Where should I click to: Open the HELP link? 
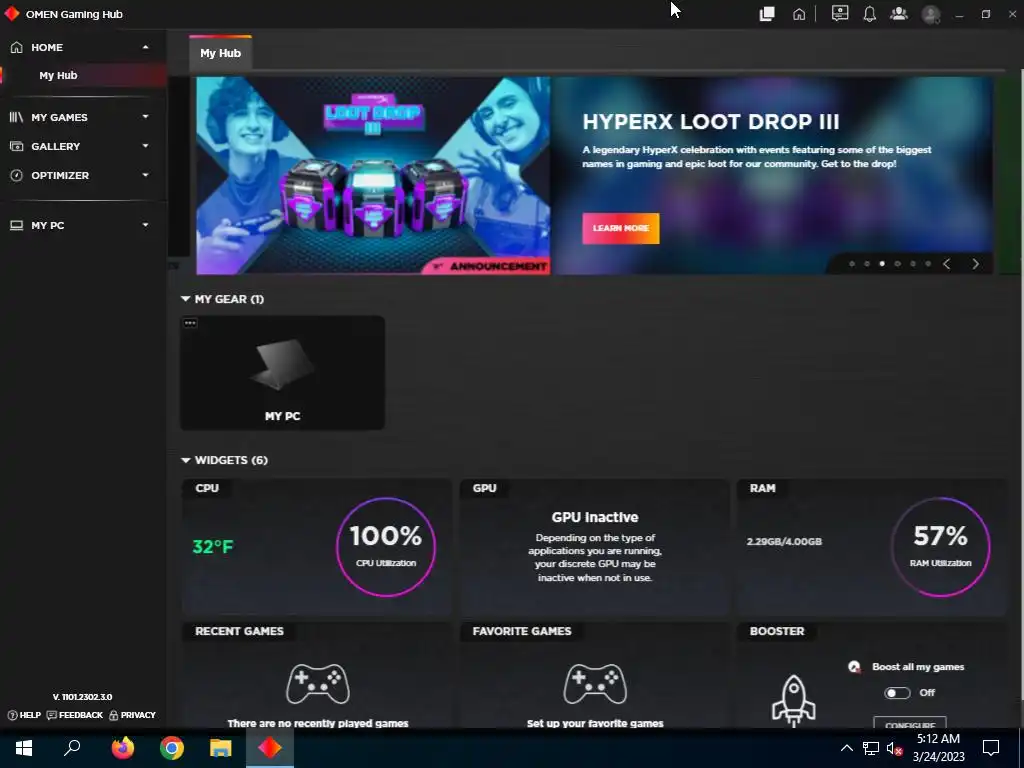point(24,715)
